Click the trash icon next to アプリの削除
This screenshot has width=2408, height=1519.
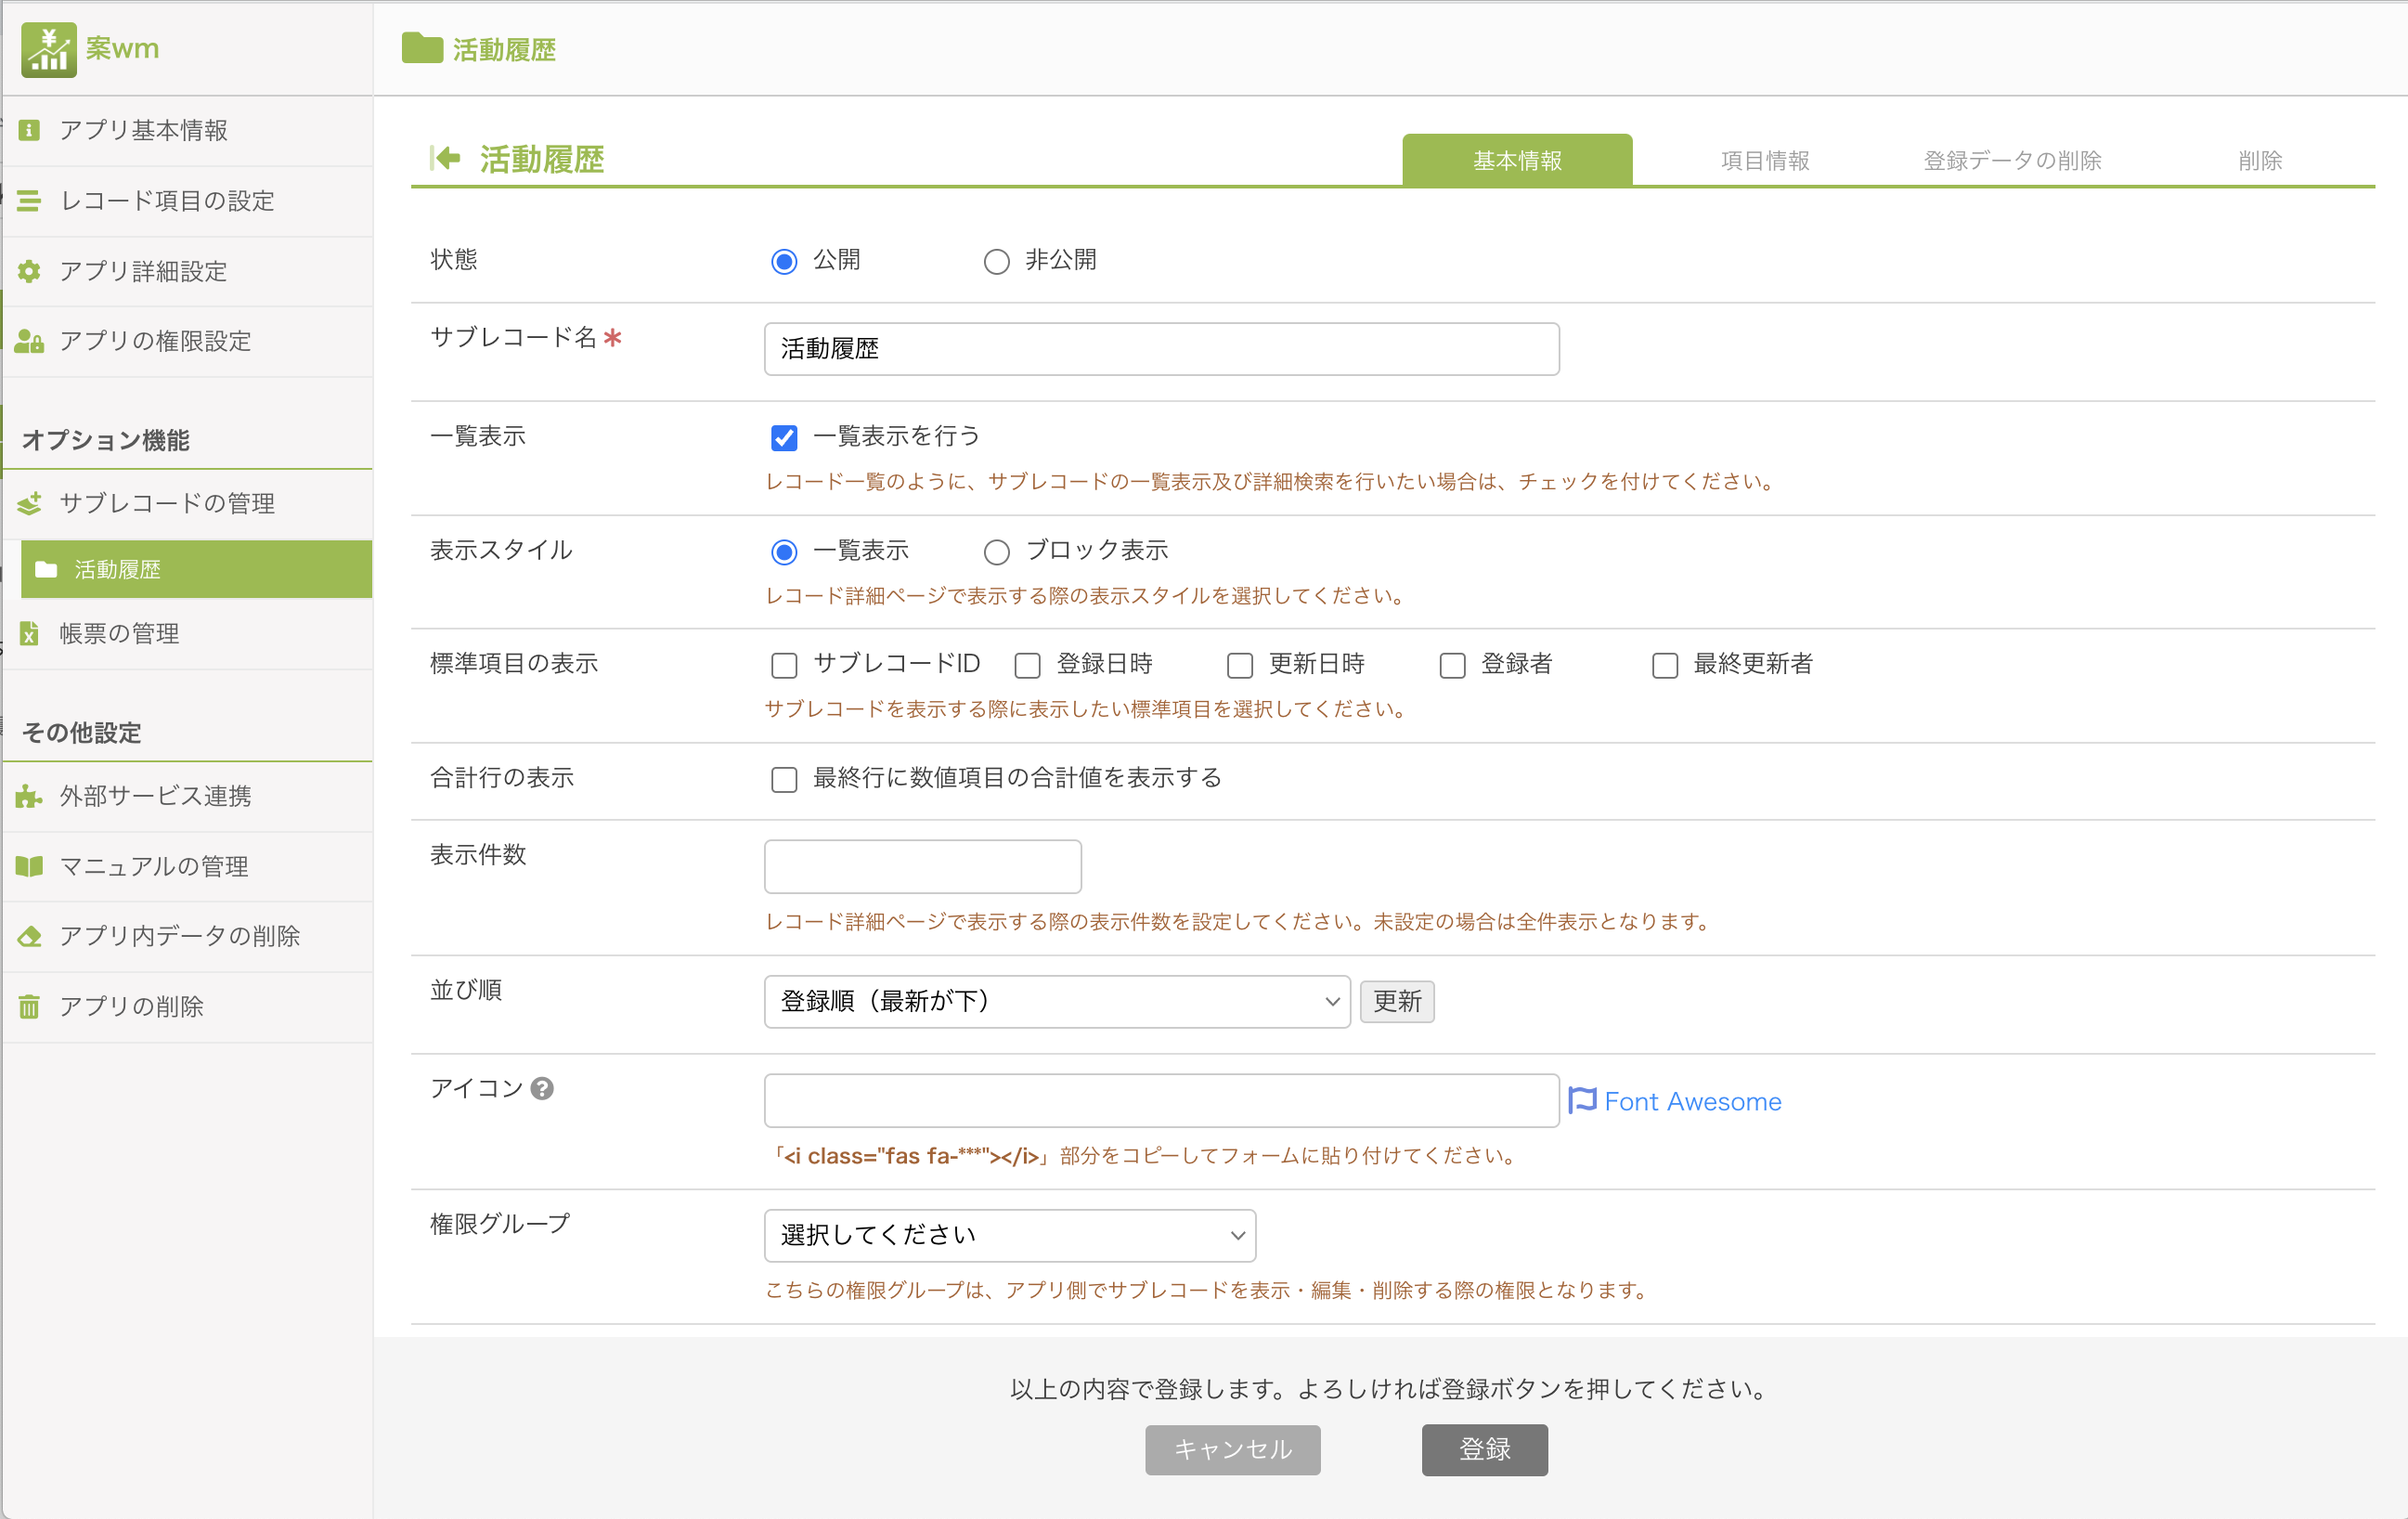pos(29,1006)
